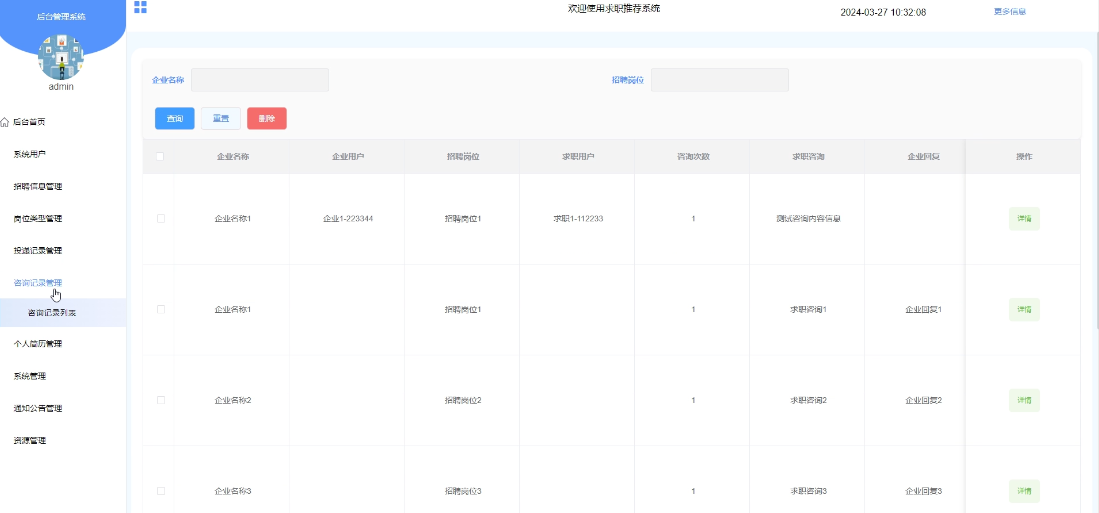This screenshot has height=513, width=1099.
Task: Click the 企业名称 column header
Action: 233,156
